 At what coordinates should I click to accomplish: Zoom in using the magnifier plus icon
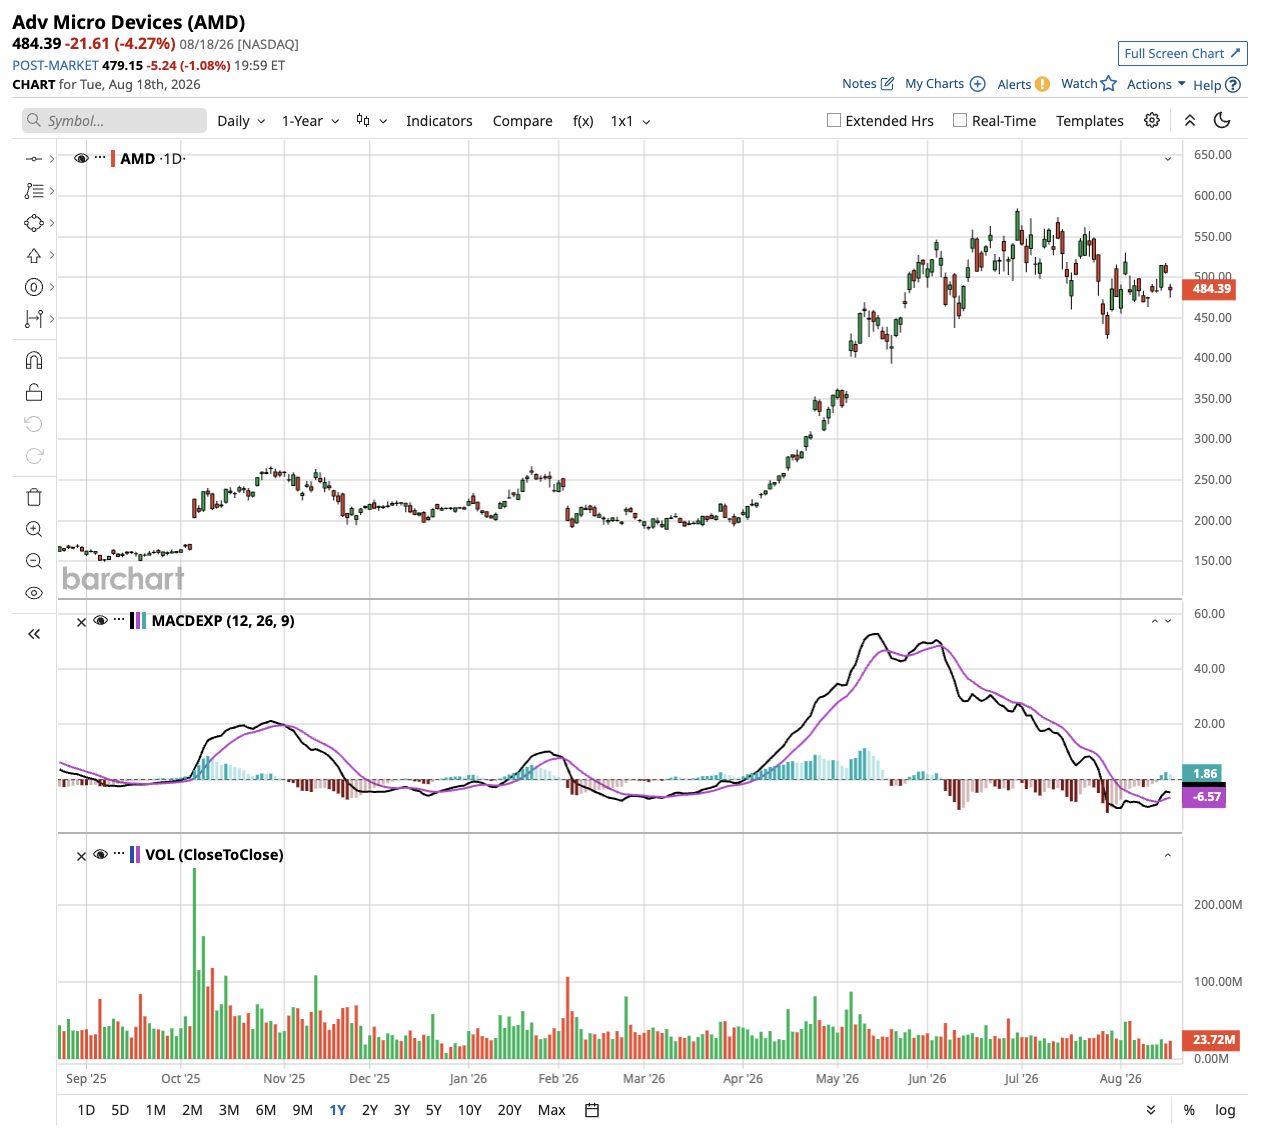click(34, 529)
